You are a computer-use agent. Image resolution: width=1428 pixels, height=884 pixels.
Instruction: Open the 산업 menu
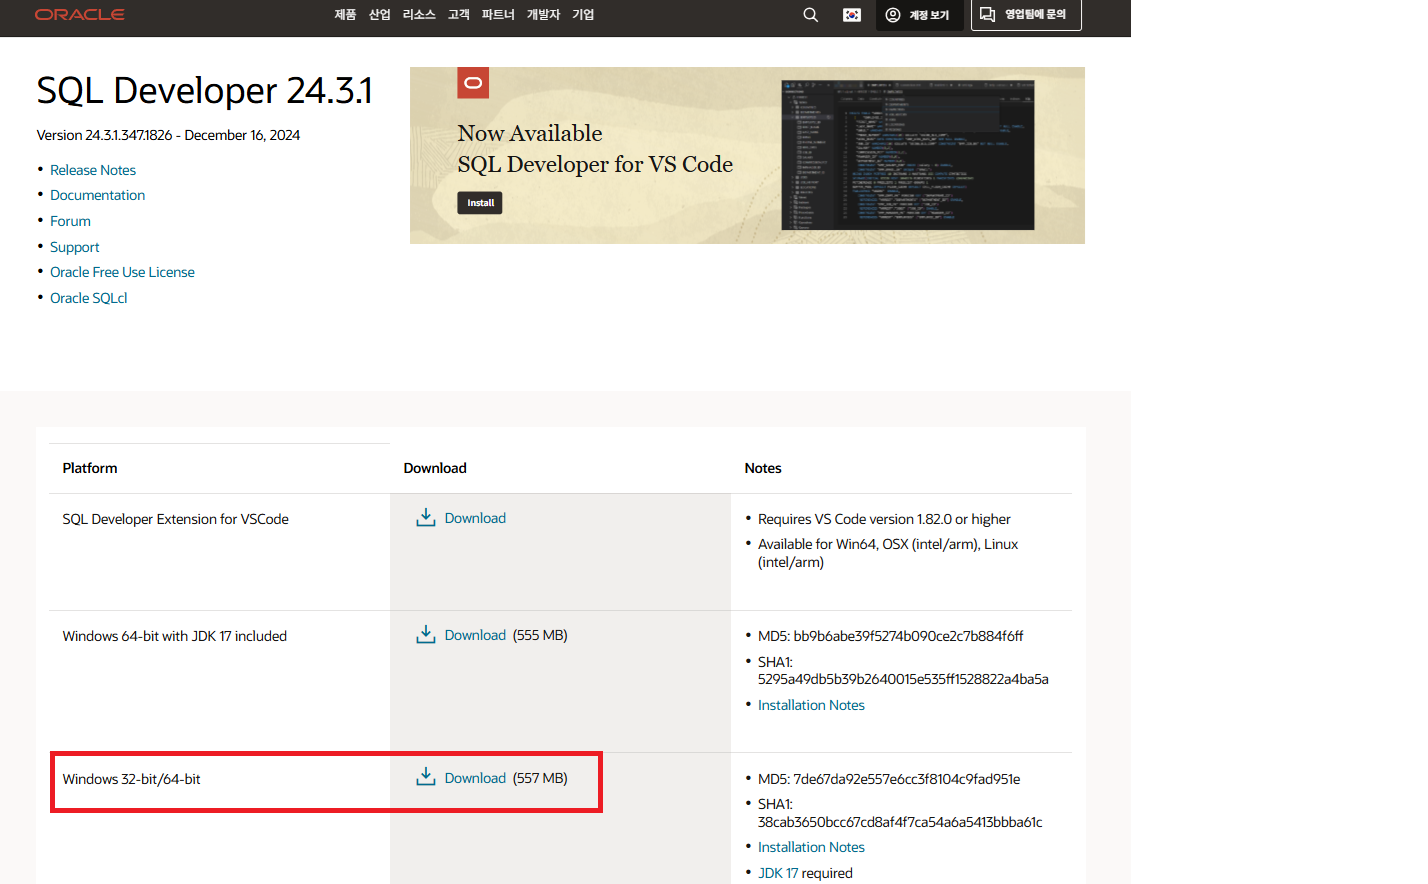point(379,15)
